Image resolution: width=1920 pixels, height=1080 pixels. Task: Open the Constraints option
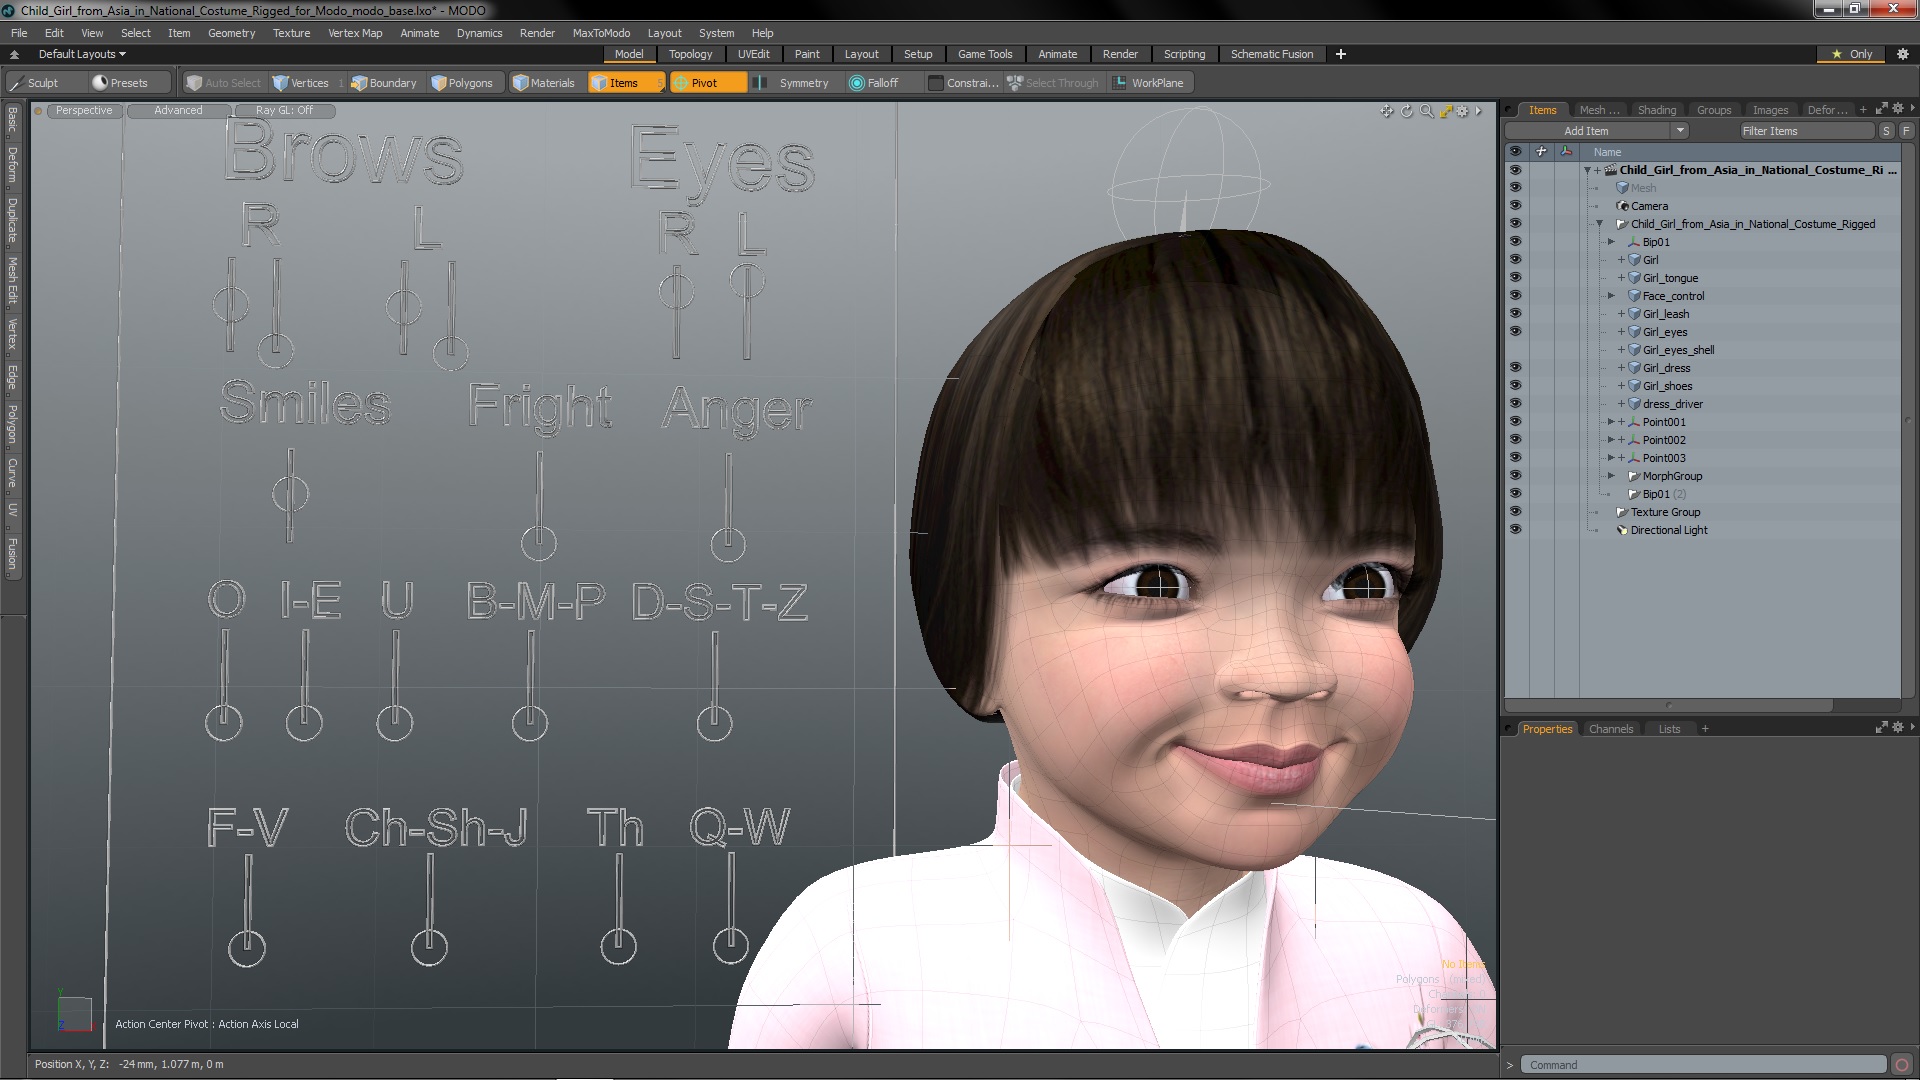(963, 83)
